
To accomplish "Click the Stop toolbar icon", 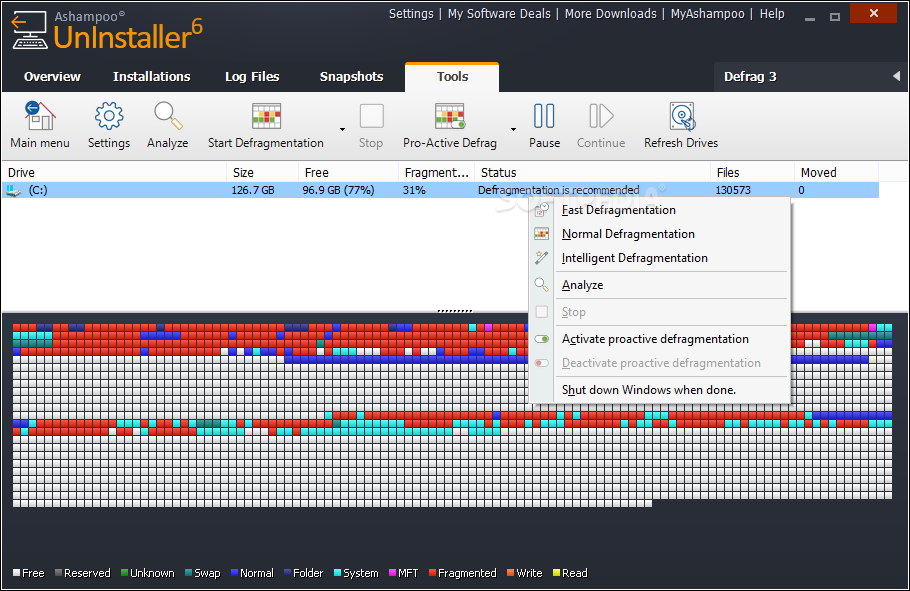I will 371,116.
